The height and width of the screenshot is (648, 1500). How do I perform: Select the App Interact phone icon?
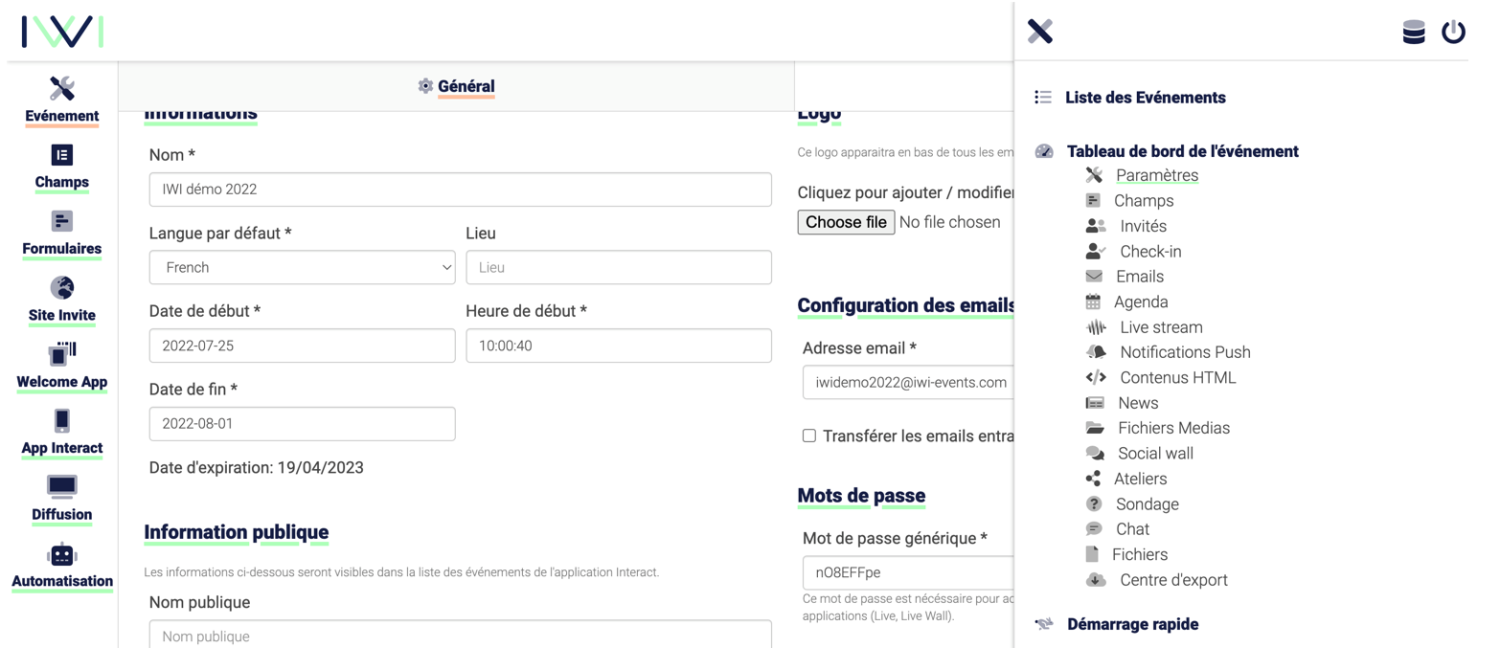pyautogui.click(x=62, y=421)
